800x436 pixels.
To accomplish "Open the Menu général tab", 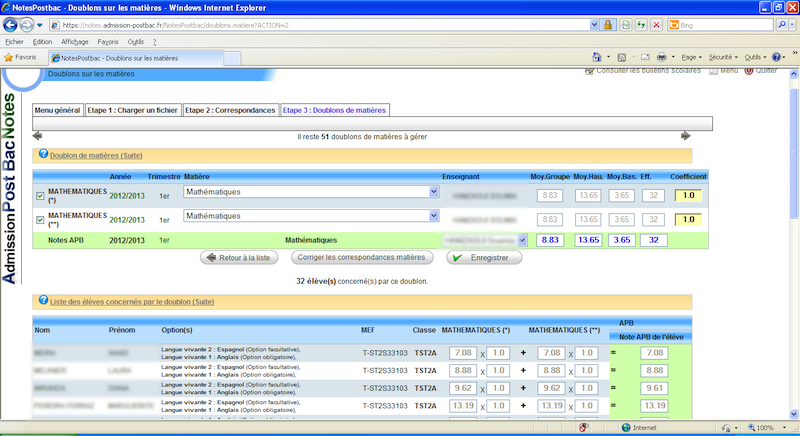I will (x=57, y=110).
